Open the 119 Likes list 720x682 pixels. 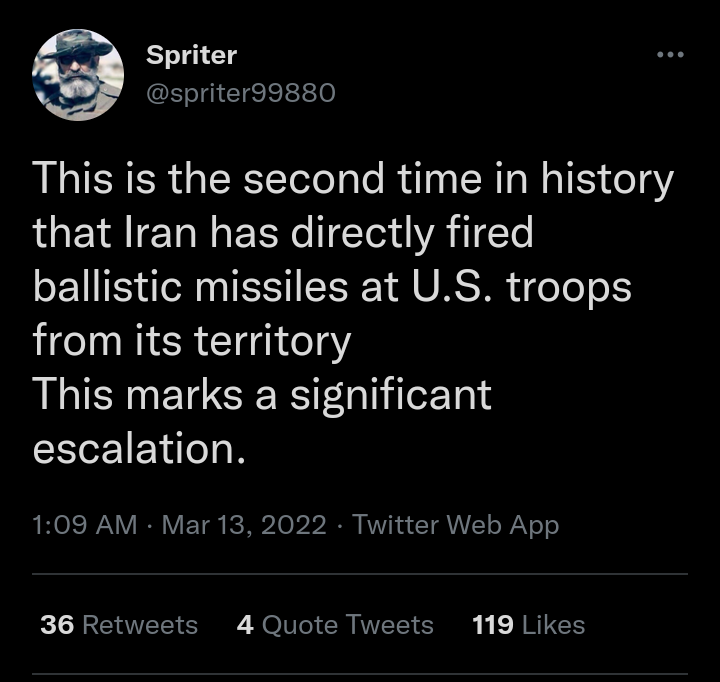click(x=528, y=625)
